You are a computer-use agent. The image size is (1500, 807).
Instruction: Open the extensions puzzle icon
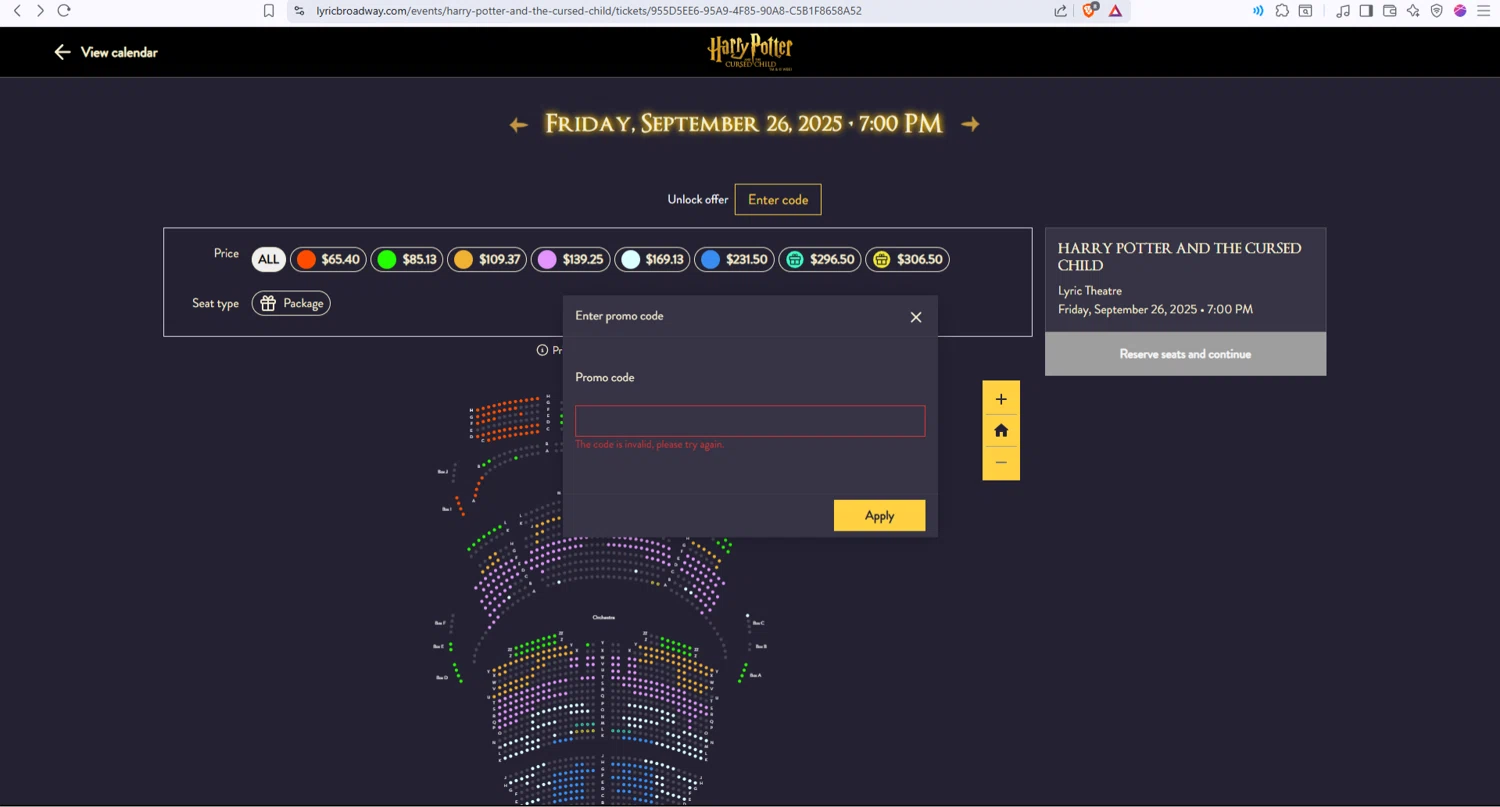[x=1282, y=11]
